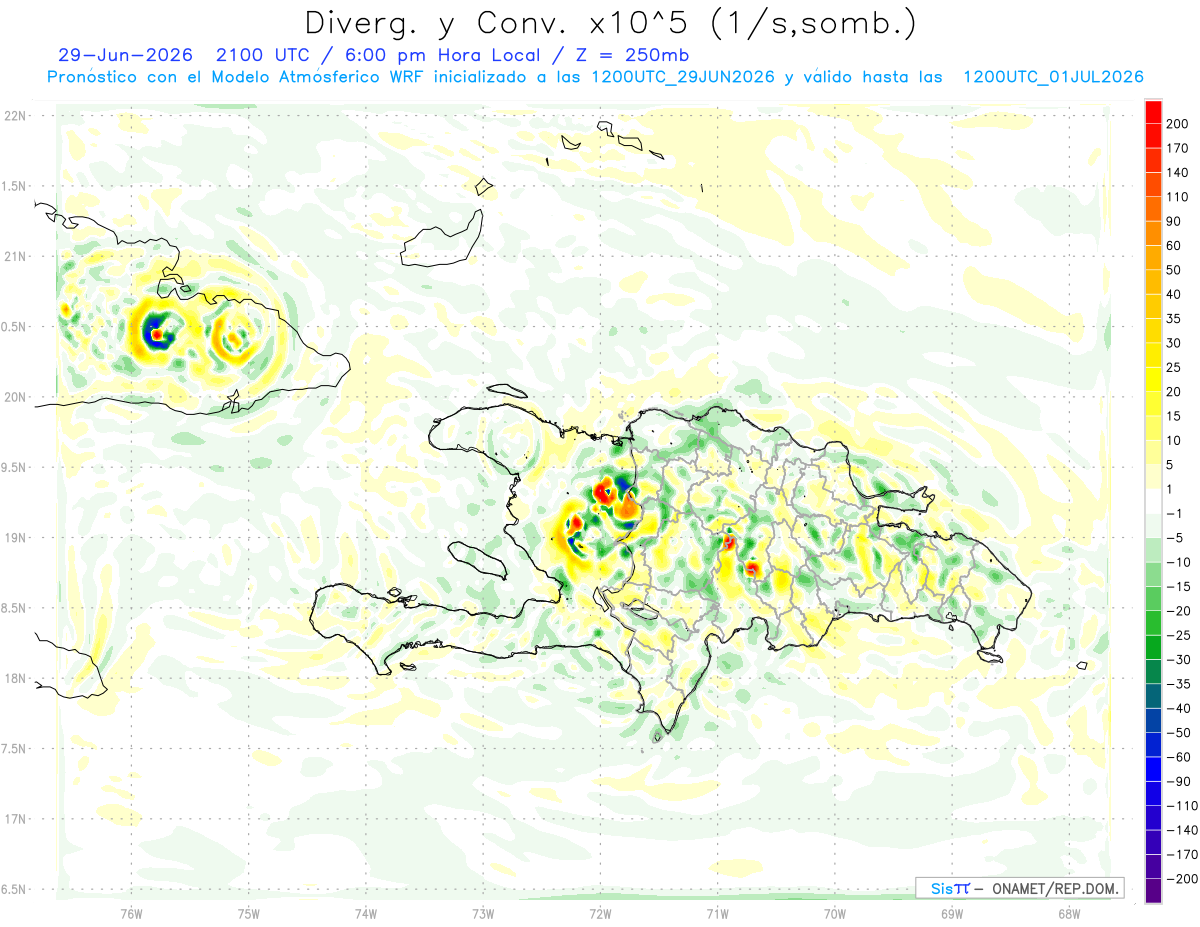The height and width of the screenshot is (927, 1200).
Task: Click the color bar label '-170'
Action: pos(1181,854)
